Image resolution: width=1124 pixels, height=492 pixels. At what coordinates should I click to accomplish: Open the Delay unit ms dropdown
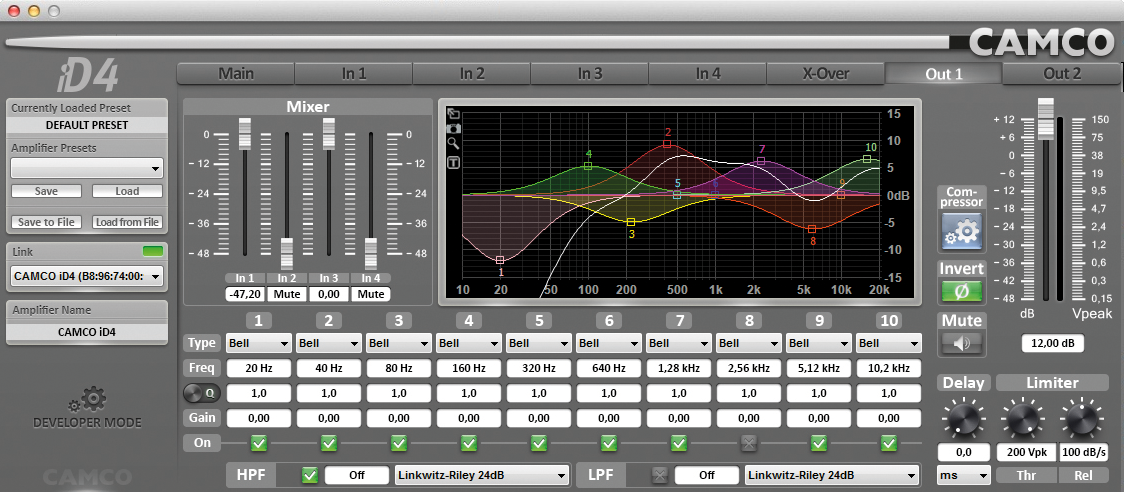(964, 475)
